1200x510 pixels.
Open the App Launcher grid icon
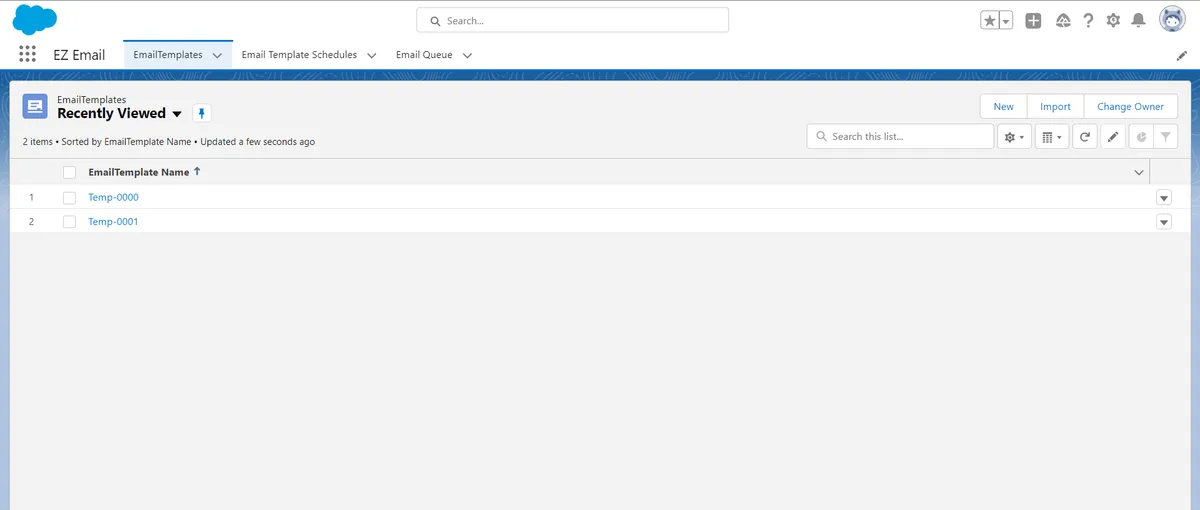tap(27, 55)
